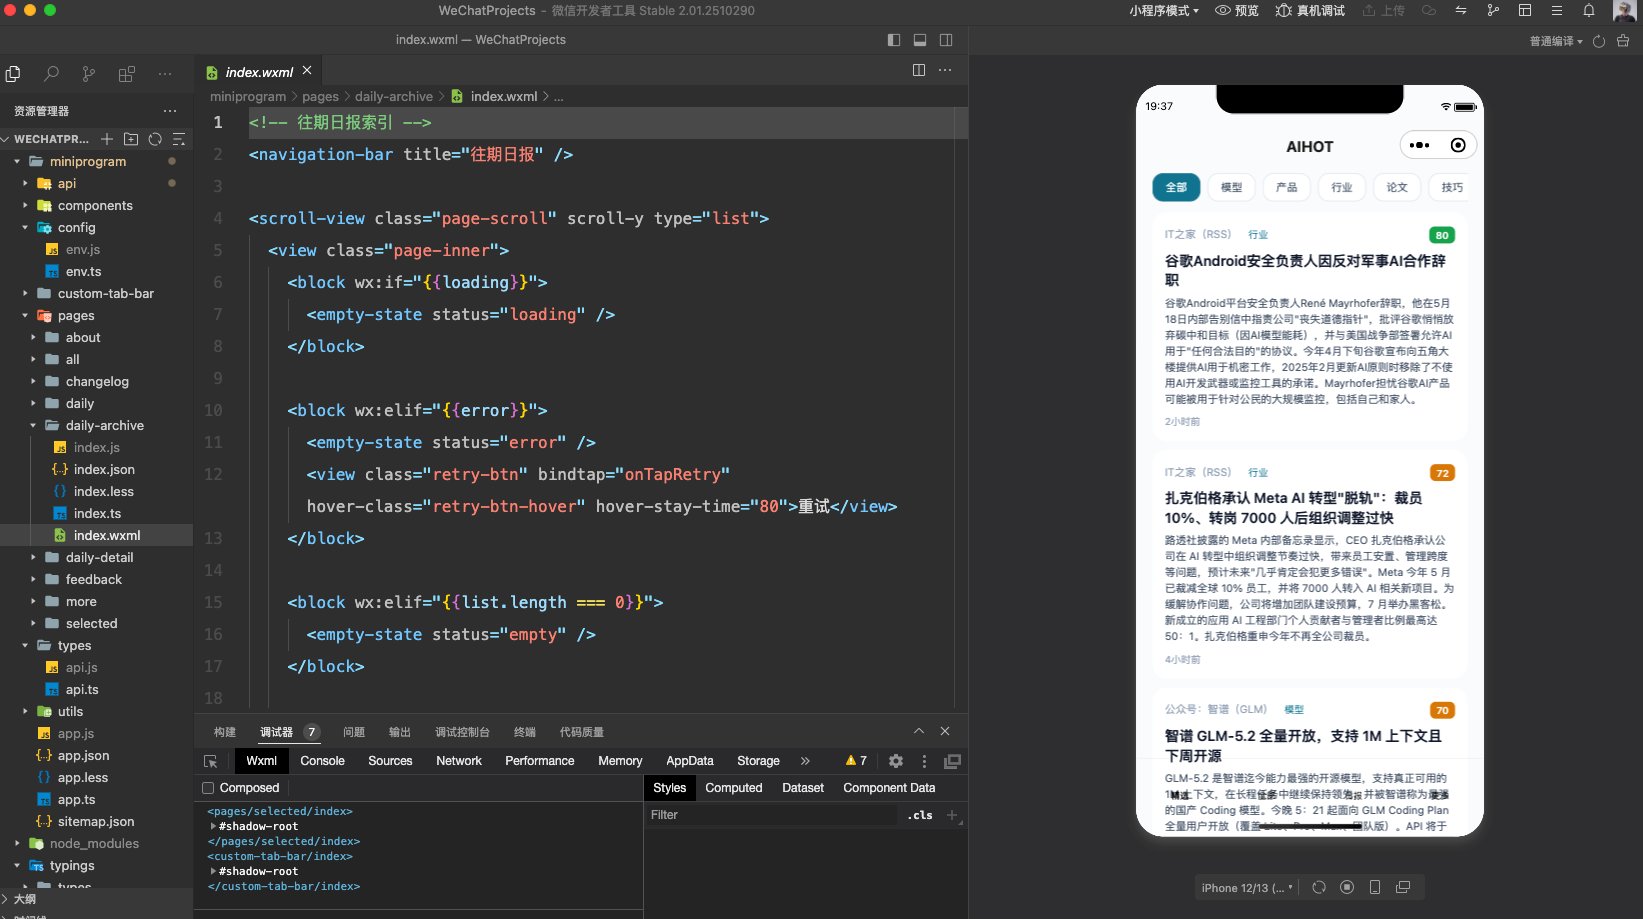Open explorer more actions ellipsis by 资源管理器
The height and width of the screenshot is (919, 1643).
tap(170, 111)
